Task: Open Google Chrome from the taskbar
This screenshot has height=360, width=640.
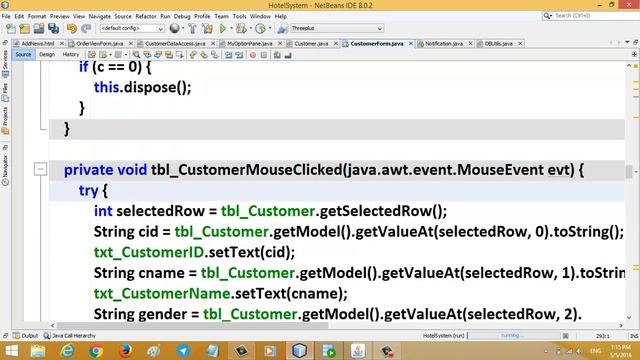Action: pos(96,351)
